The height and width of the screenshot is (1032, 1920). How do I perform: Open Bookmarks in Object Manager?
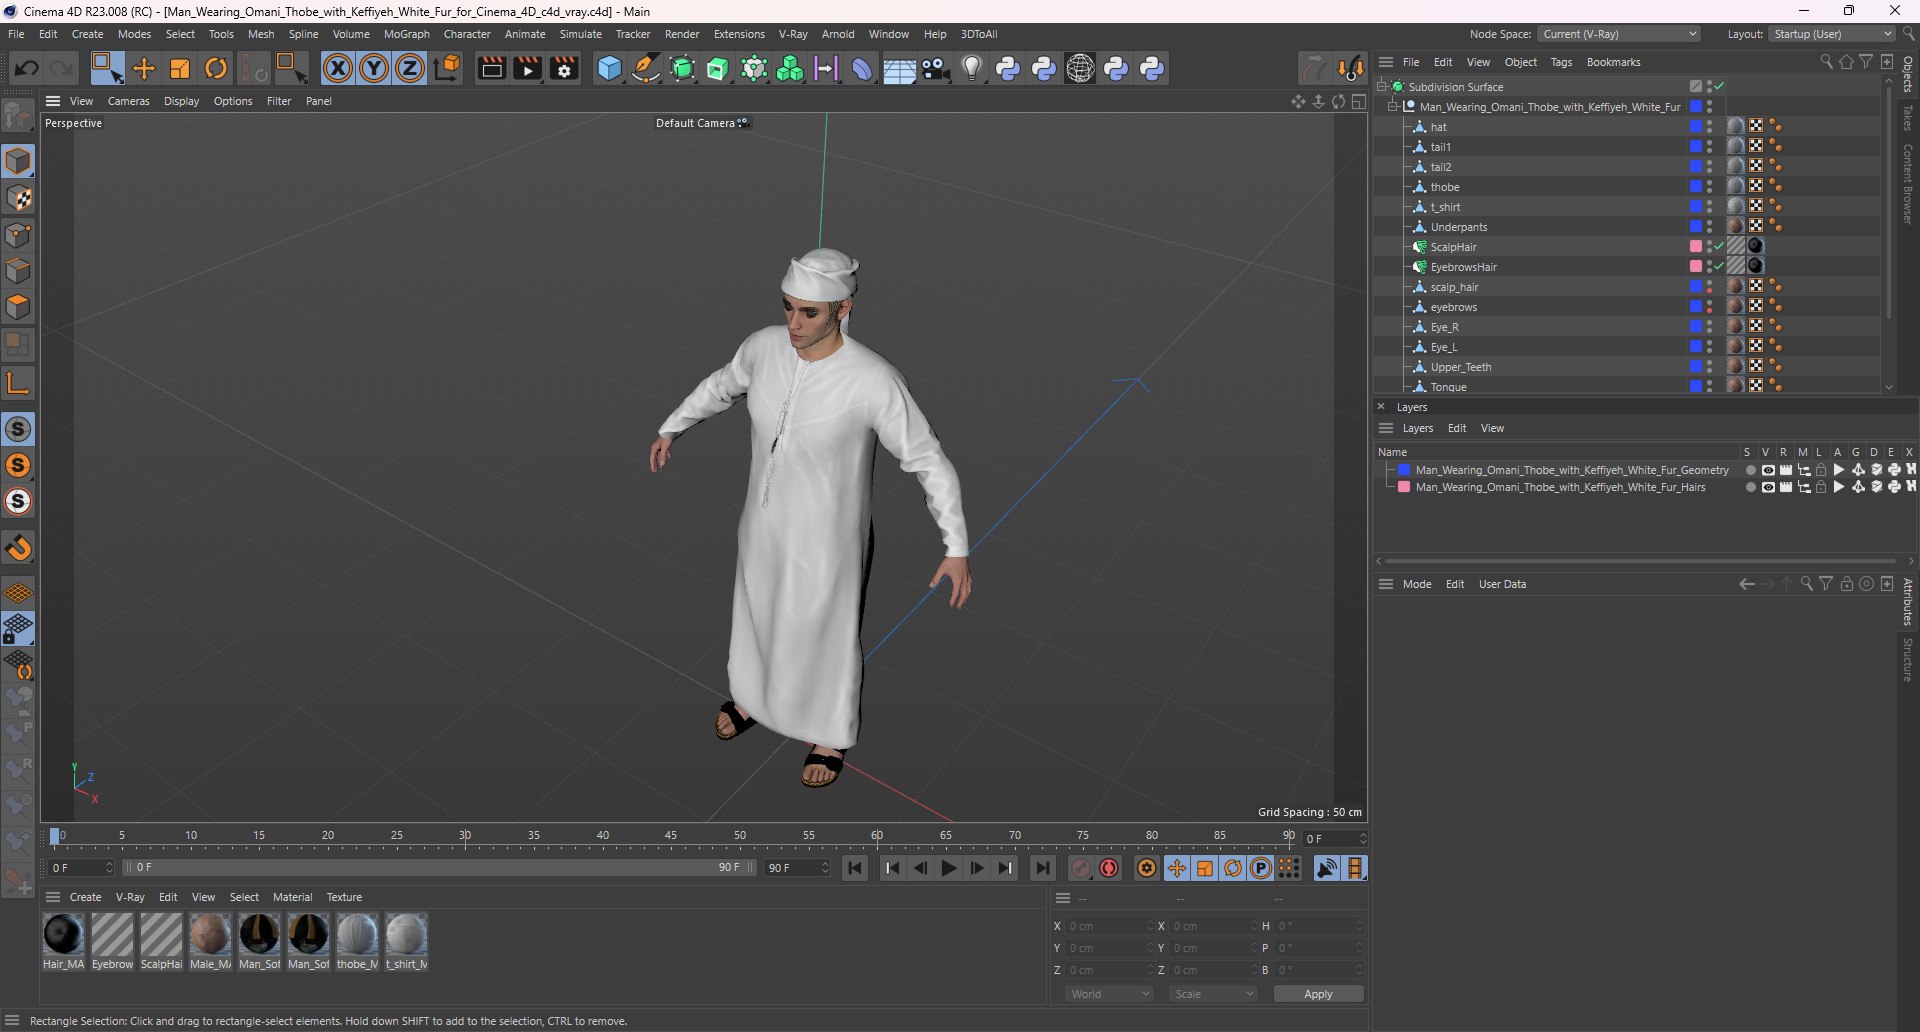point(1613,62)
